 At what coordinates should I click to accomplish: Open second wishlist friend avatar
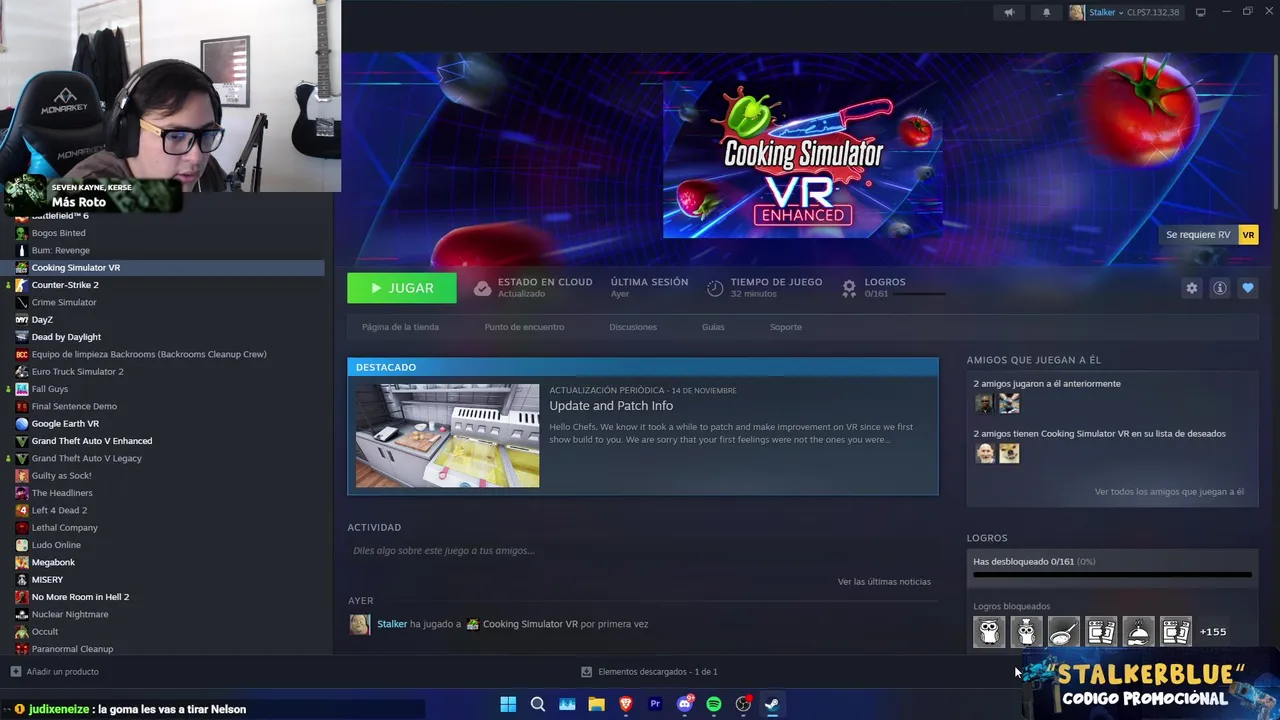coord(1009,453)
